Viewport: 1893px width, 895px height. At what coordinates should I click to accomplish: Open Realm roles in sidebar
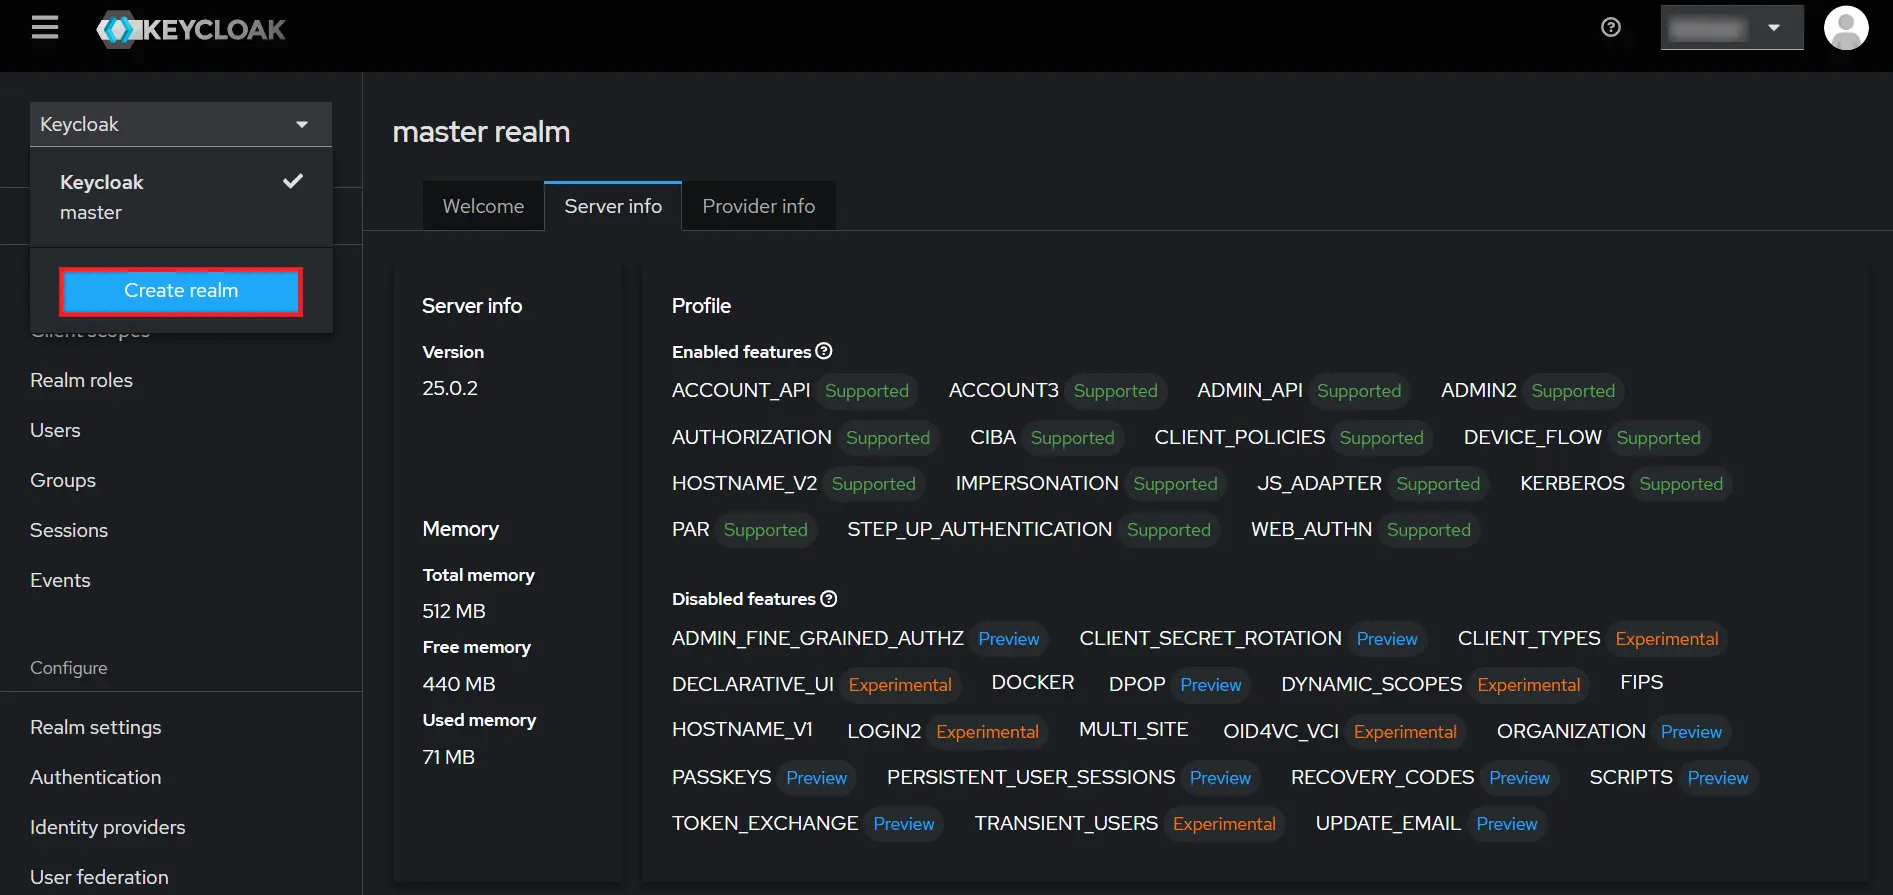[81, 380]
